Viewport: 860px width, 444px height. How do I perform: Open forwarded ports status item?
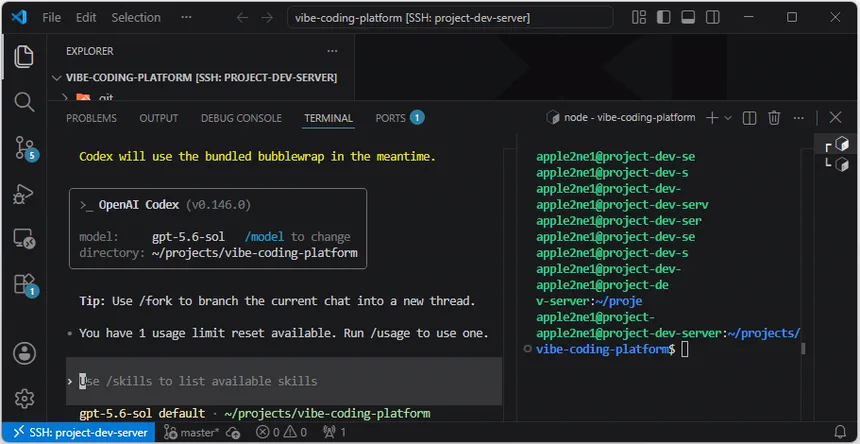pos(335,432)
